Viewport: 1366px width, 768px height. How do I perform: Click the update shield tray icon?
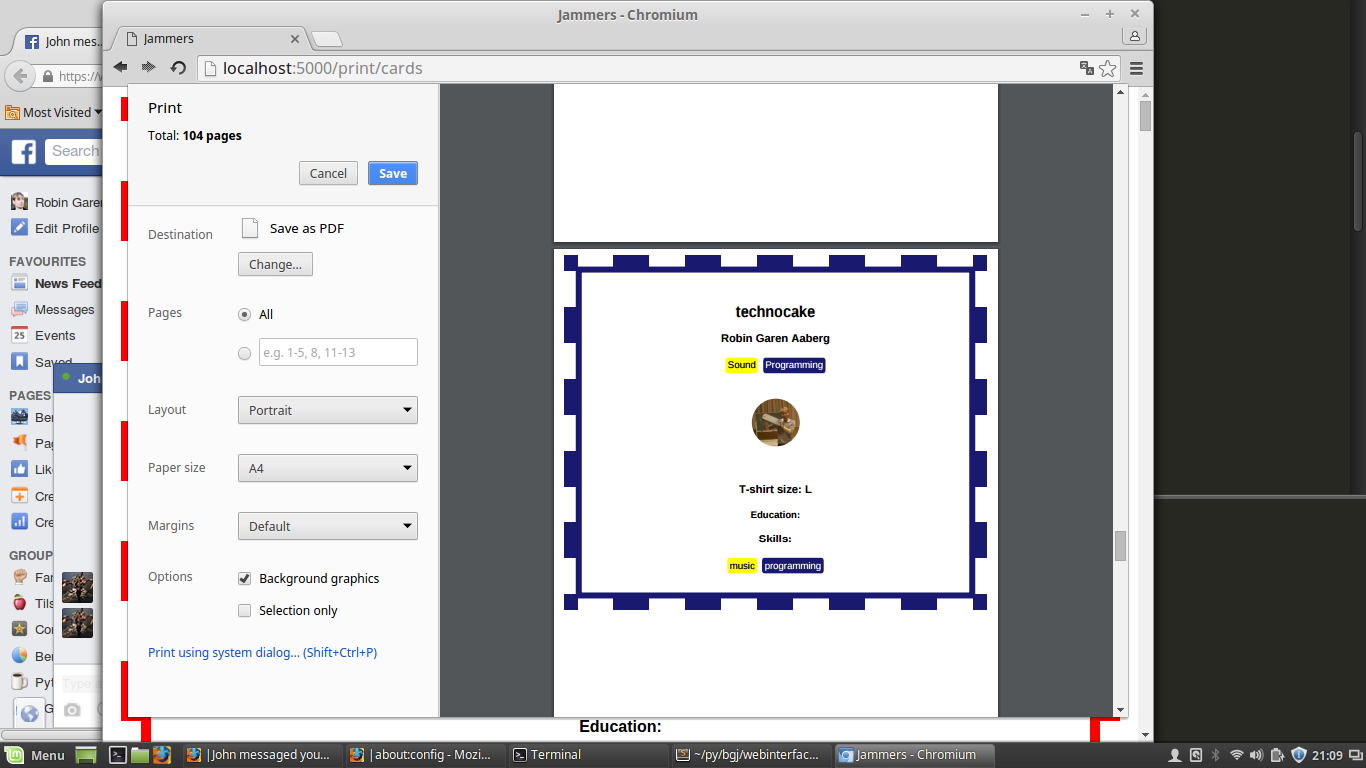click(1298, 755)
